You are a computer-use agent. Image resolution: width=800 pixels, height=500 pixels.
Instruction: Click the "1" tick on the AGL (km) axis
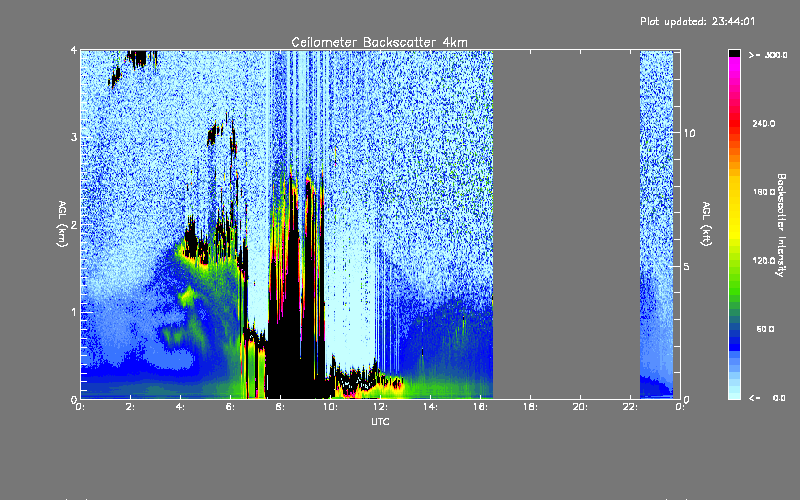[74, 312]
